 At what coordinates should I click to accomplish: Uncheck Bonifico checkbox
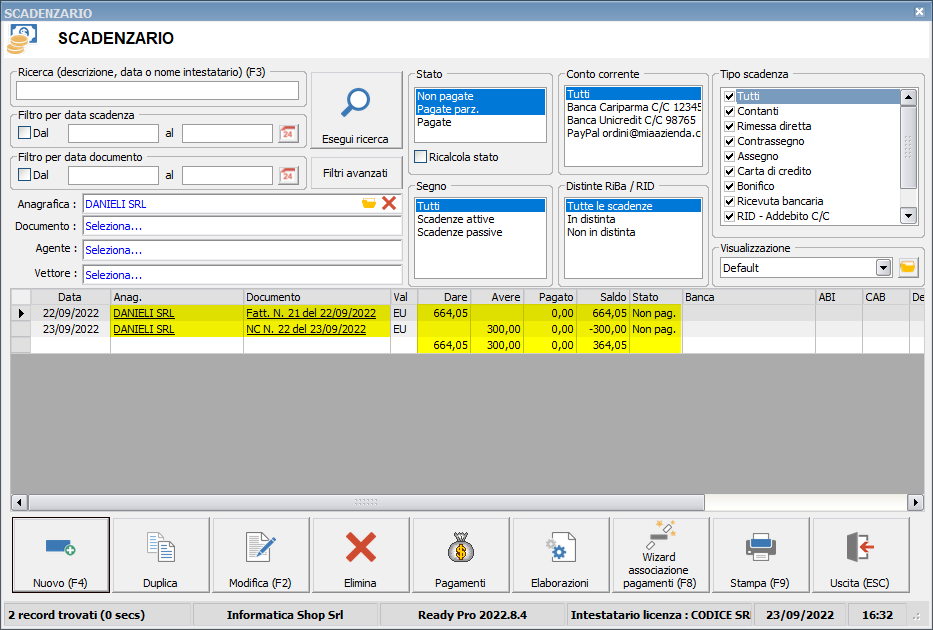pyautogui.click(x=730, y=186)
